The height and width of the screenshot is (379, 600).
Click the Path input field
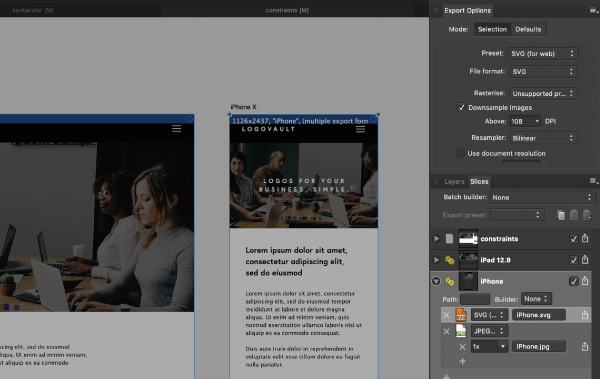pyautogui.click(x=475, y=299)
